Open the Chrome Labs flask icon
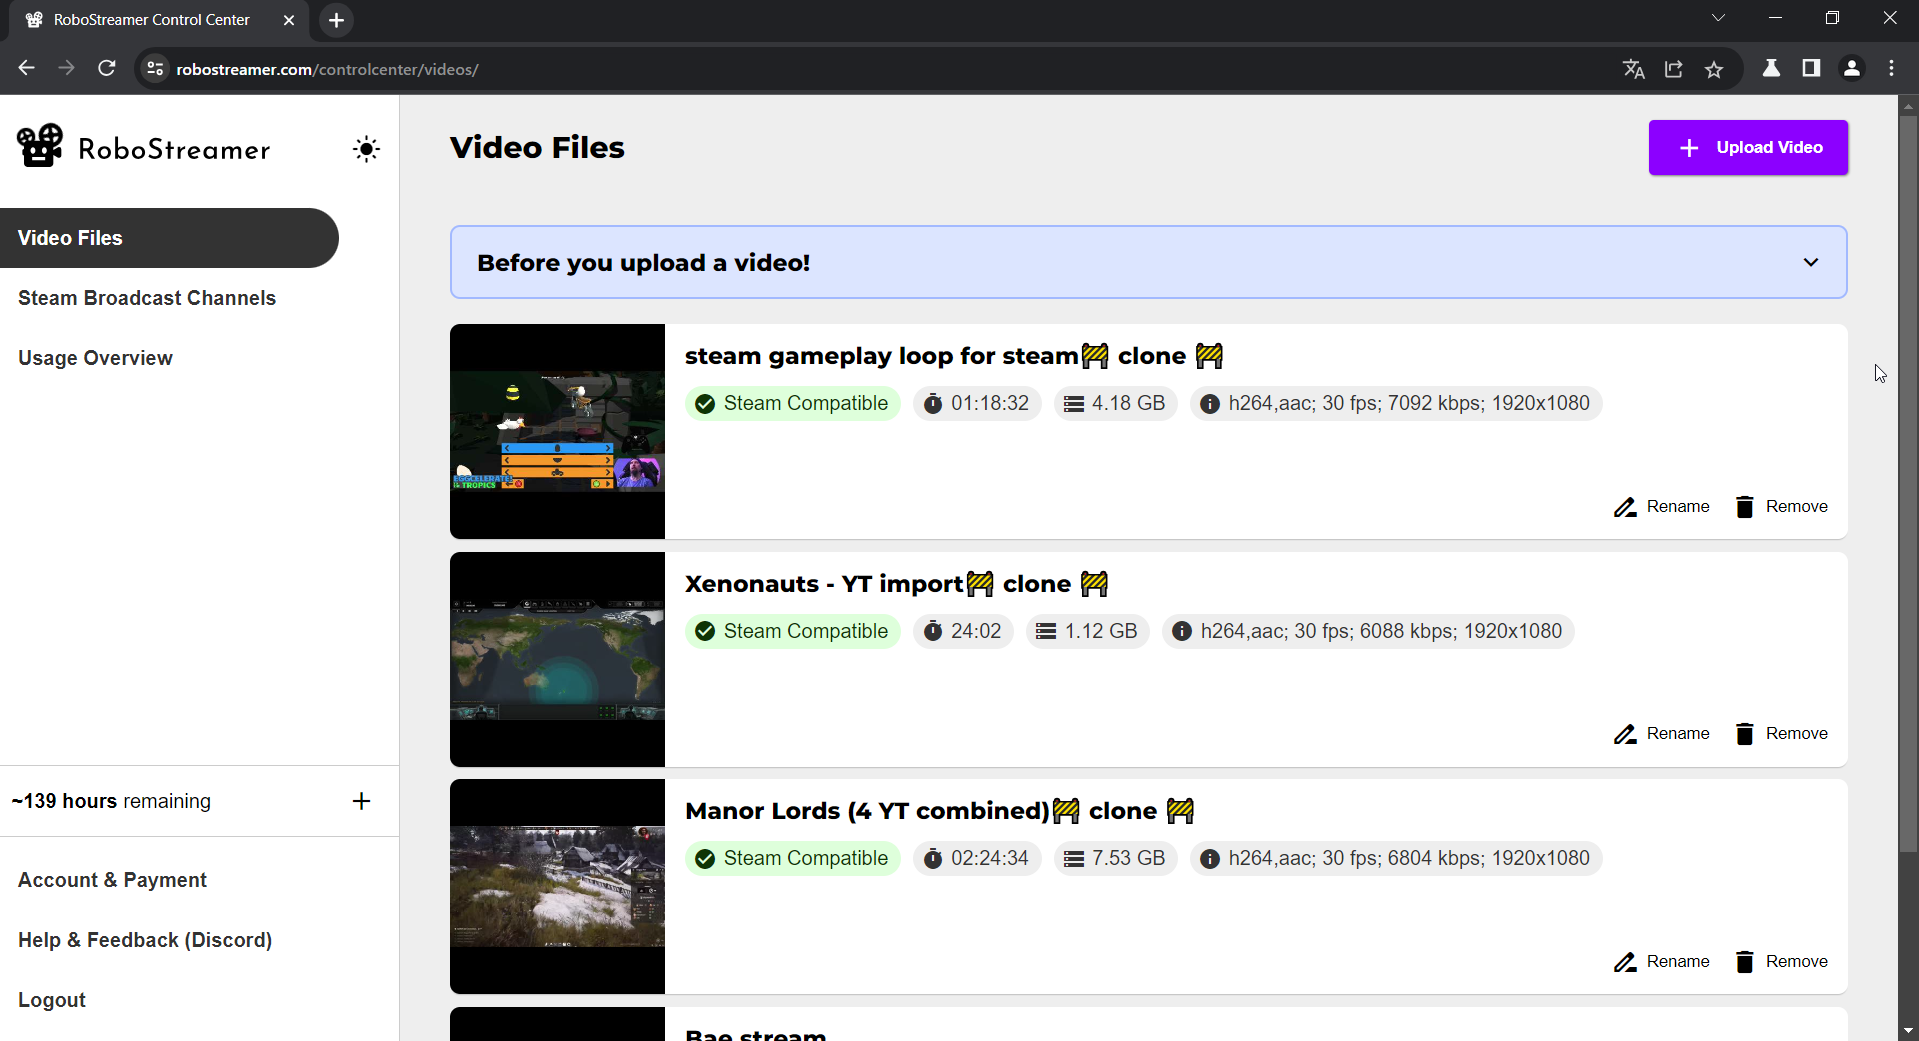 point(1771,68)
